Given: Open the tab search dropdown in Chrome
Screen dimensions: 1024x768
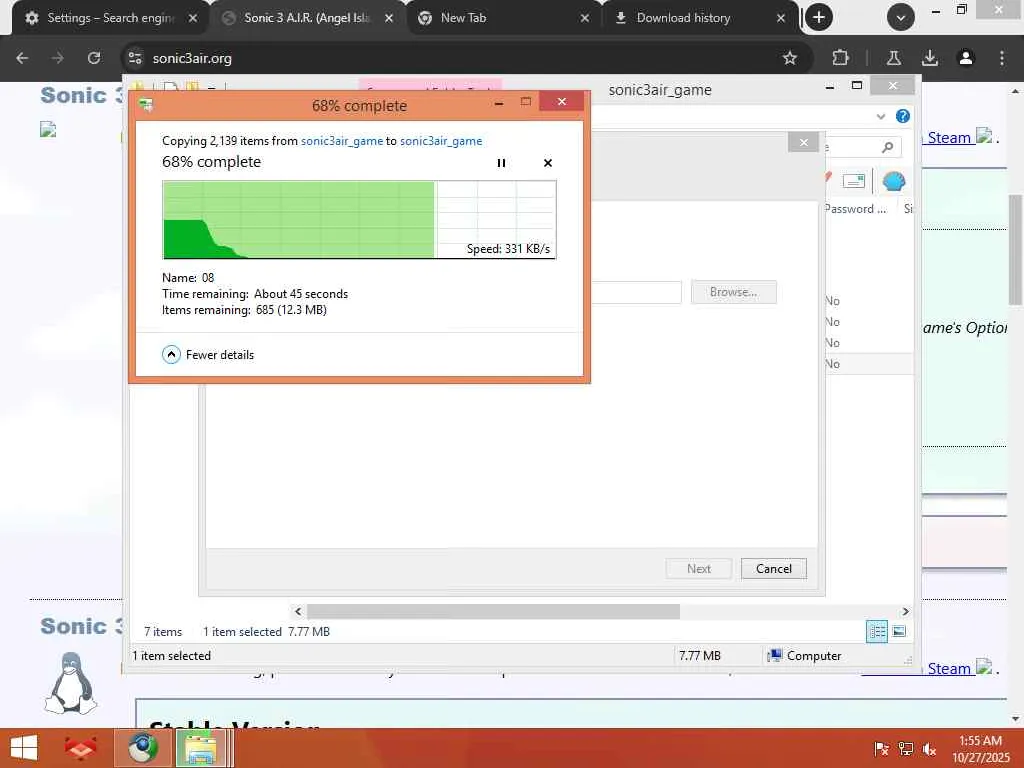Looking at the screenshot, I should [x=901, y=18].
